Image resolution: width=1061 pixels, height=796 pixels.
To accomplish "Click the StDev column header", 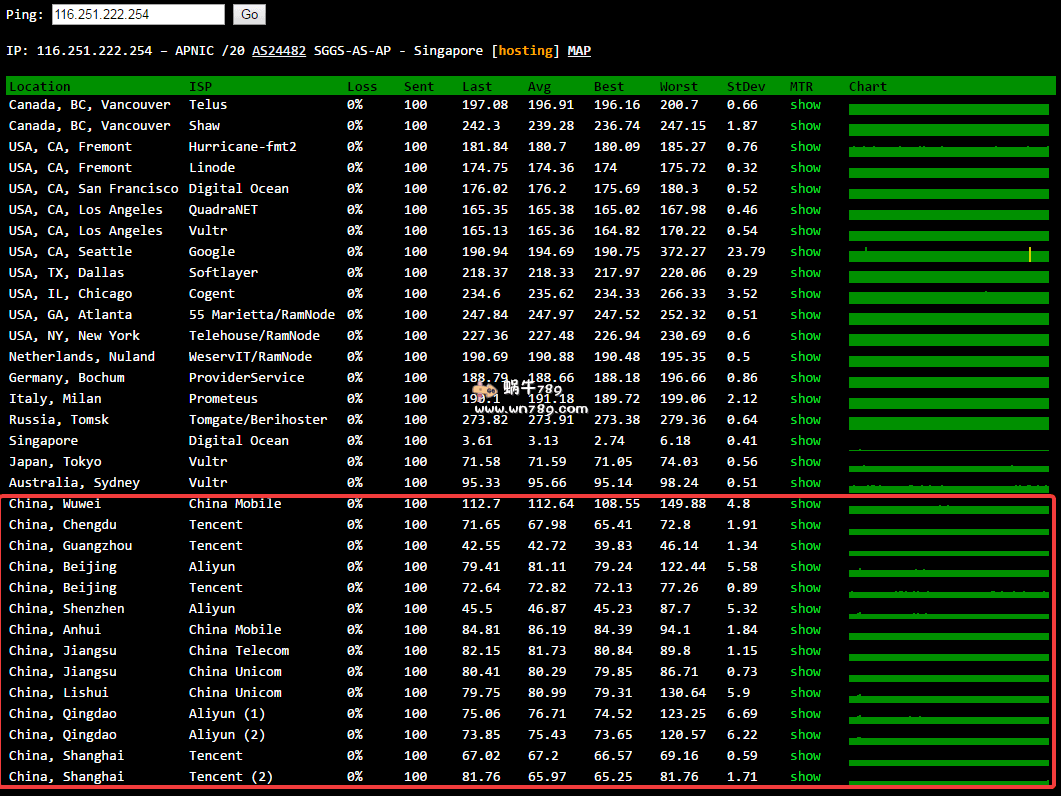I will coord(745,87).
